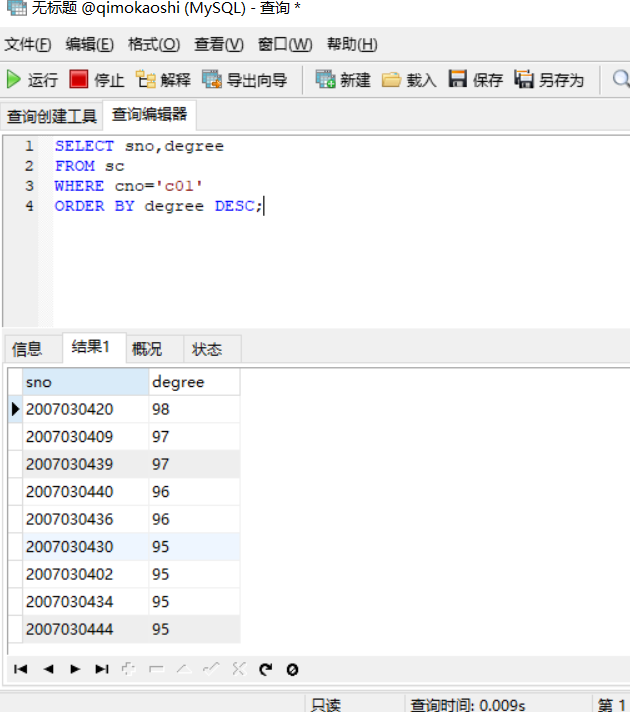This screenshot has width=631, height=712.
Task: Click the edit record triangle icon
Action: (x=184, y=669)
